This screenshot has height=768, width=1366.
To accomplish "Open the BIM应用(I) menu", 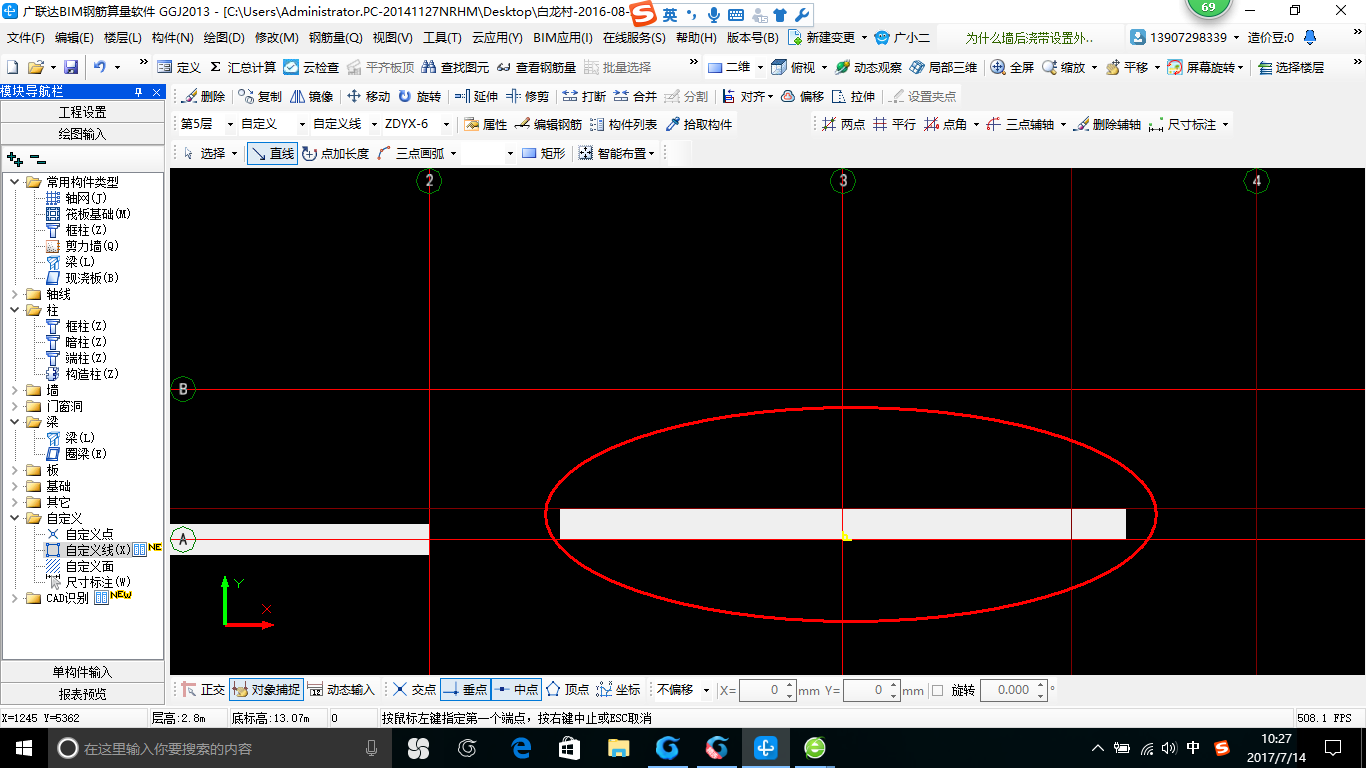I will (x=563, y=38).
